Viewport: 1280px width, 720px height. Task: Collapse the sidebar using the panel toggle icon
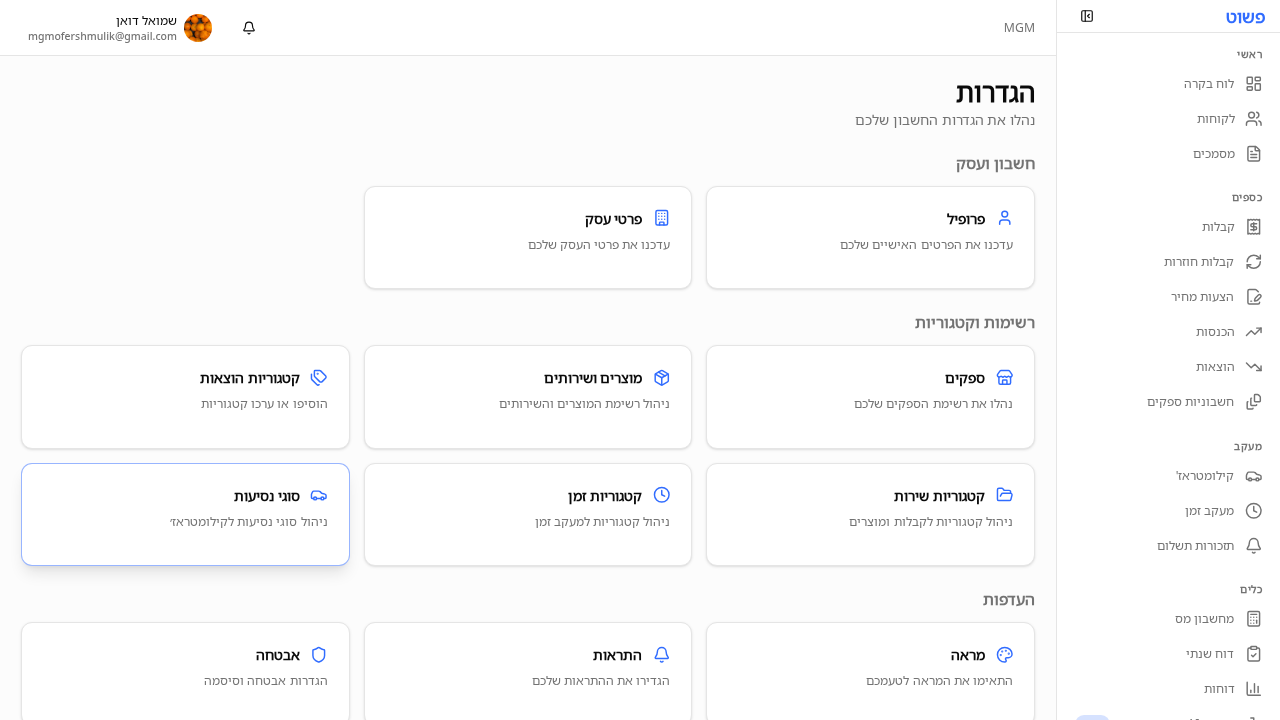click(x=1087, y=16)
